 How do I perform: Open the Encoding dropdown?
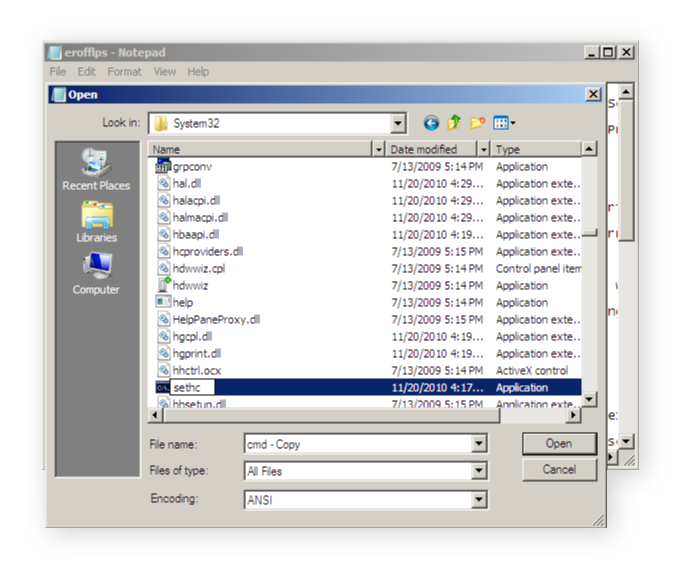(x=478, y=499)
